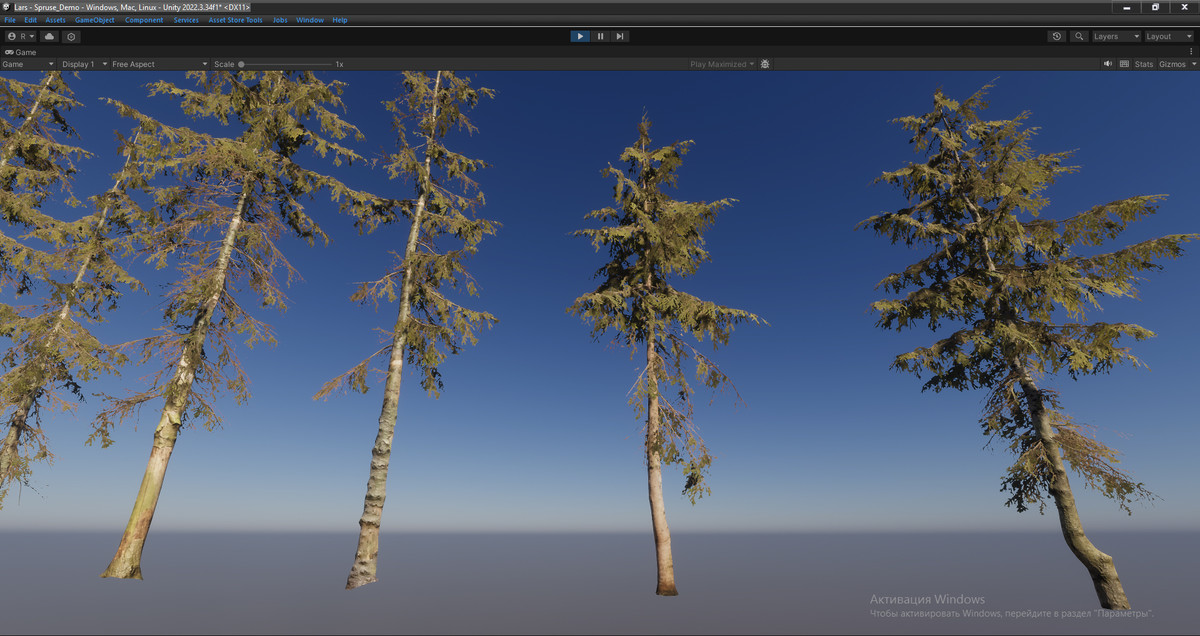Open the Window menu

(x=310, y=19)
